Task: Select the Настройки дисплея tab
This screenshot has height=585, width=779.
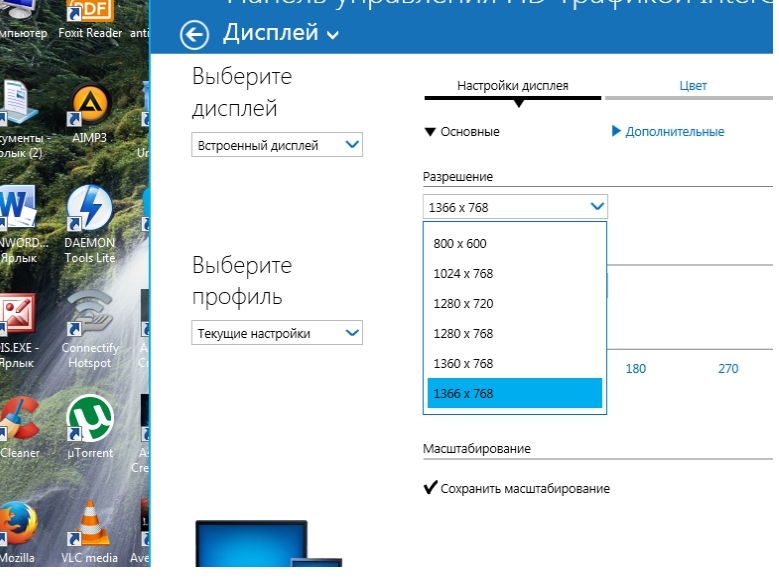Action: [513, 86]
